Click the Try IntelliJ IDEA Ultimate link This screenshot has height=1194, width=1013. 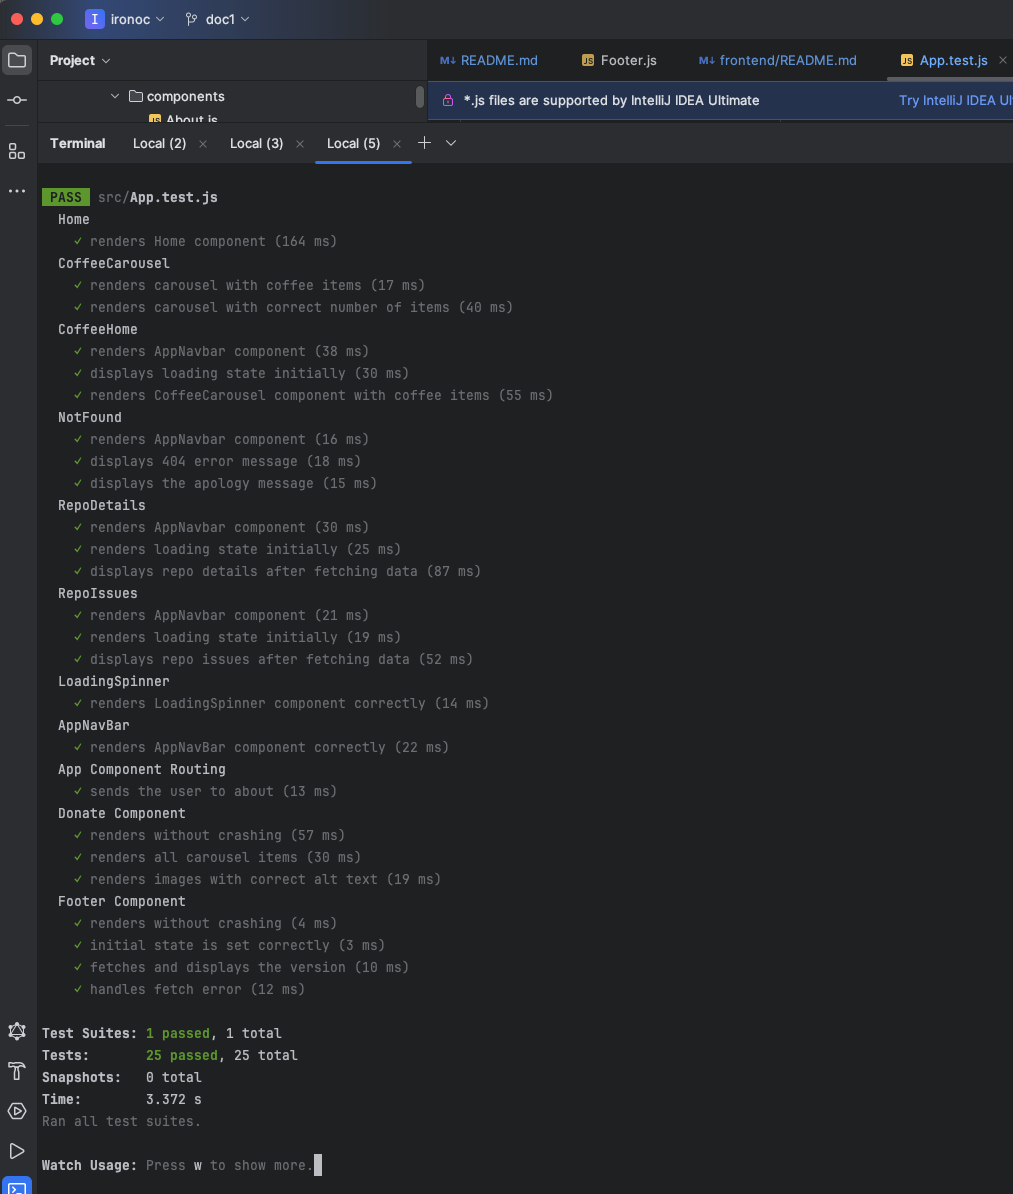coord(955,101)
